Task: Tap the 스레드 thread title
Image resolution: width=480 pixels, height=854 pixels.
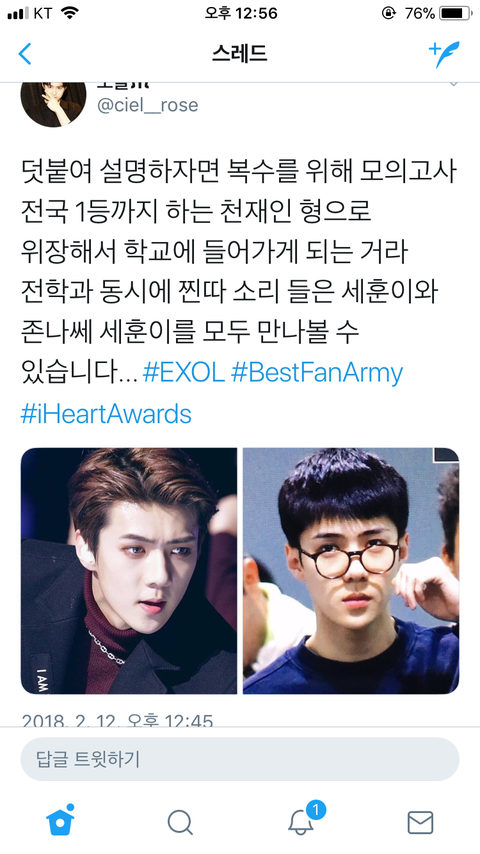Action: point(240,54)
